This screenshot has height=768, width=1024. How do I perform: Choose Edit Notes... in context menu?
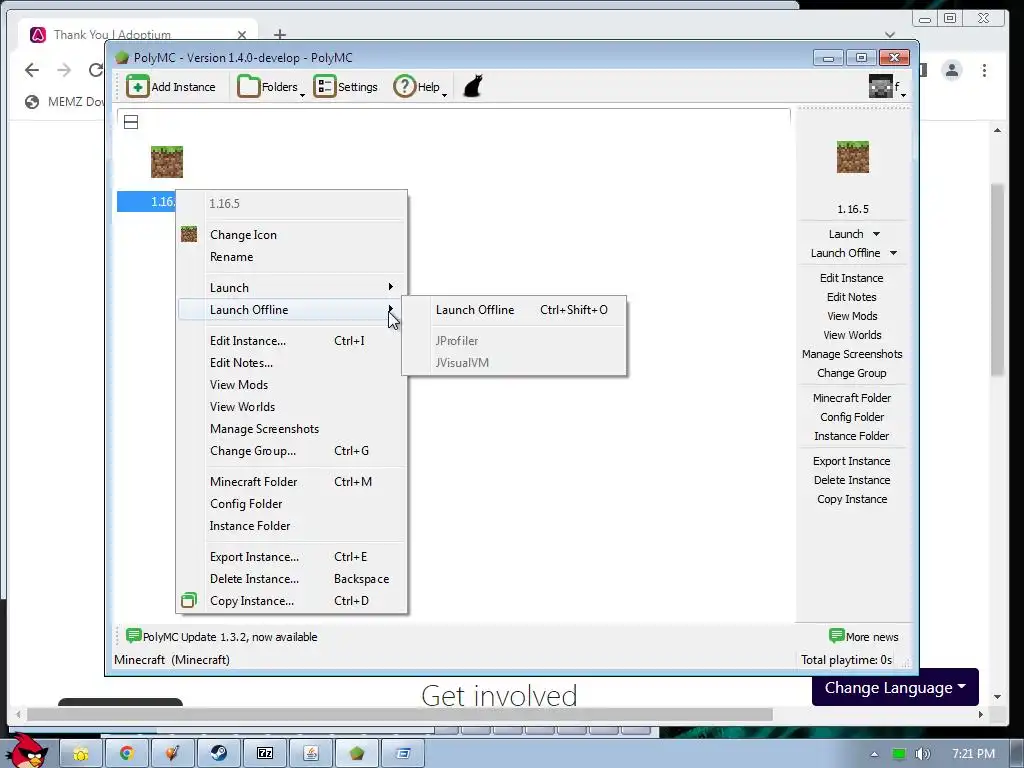pyautogui.click(x=291, y=362)
